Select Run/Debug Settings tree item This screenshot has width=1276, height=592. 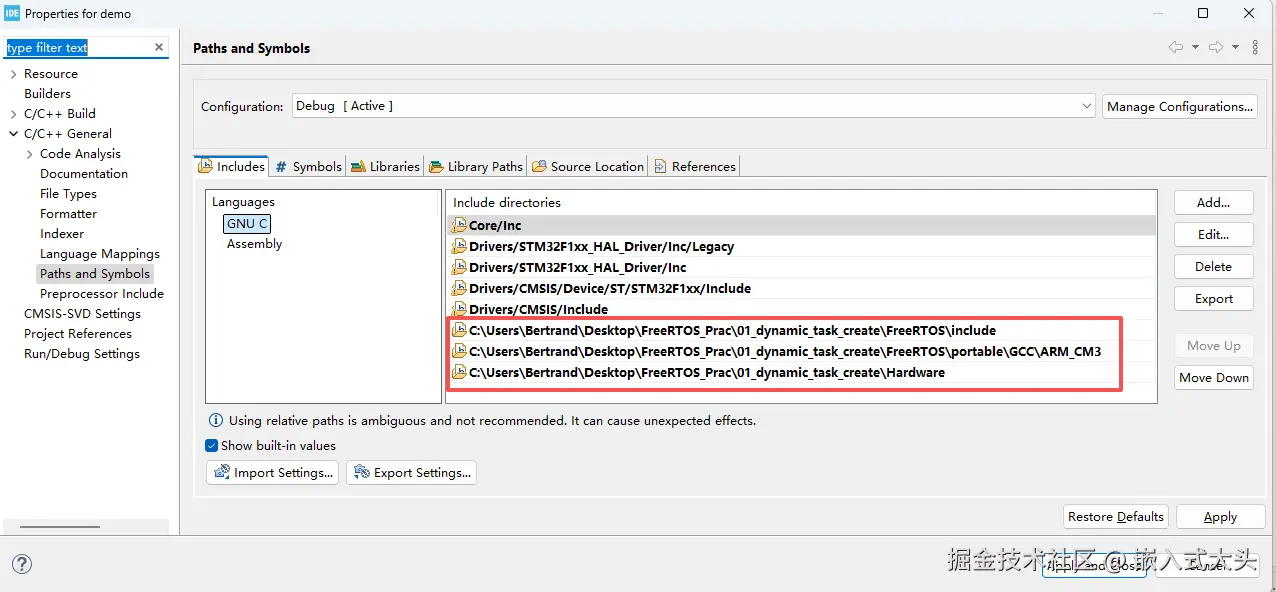coord(82,354)
